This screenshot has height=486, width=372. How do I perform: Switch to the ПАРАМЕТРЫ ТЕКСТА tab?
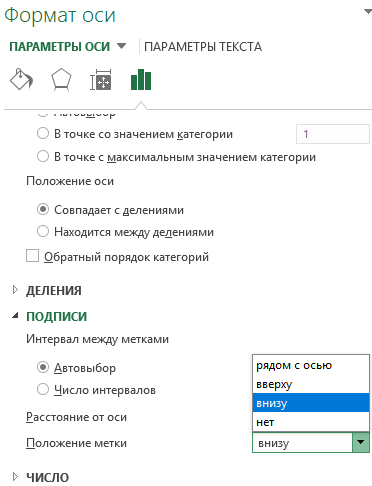click(x=203, y=46)
